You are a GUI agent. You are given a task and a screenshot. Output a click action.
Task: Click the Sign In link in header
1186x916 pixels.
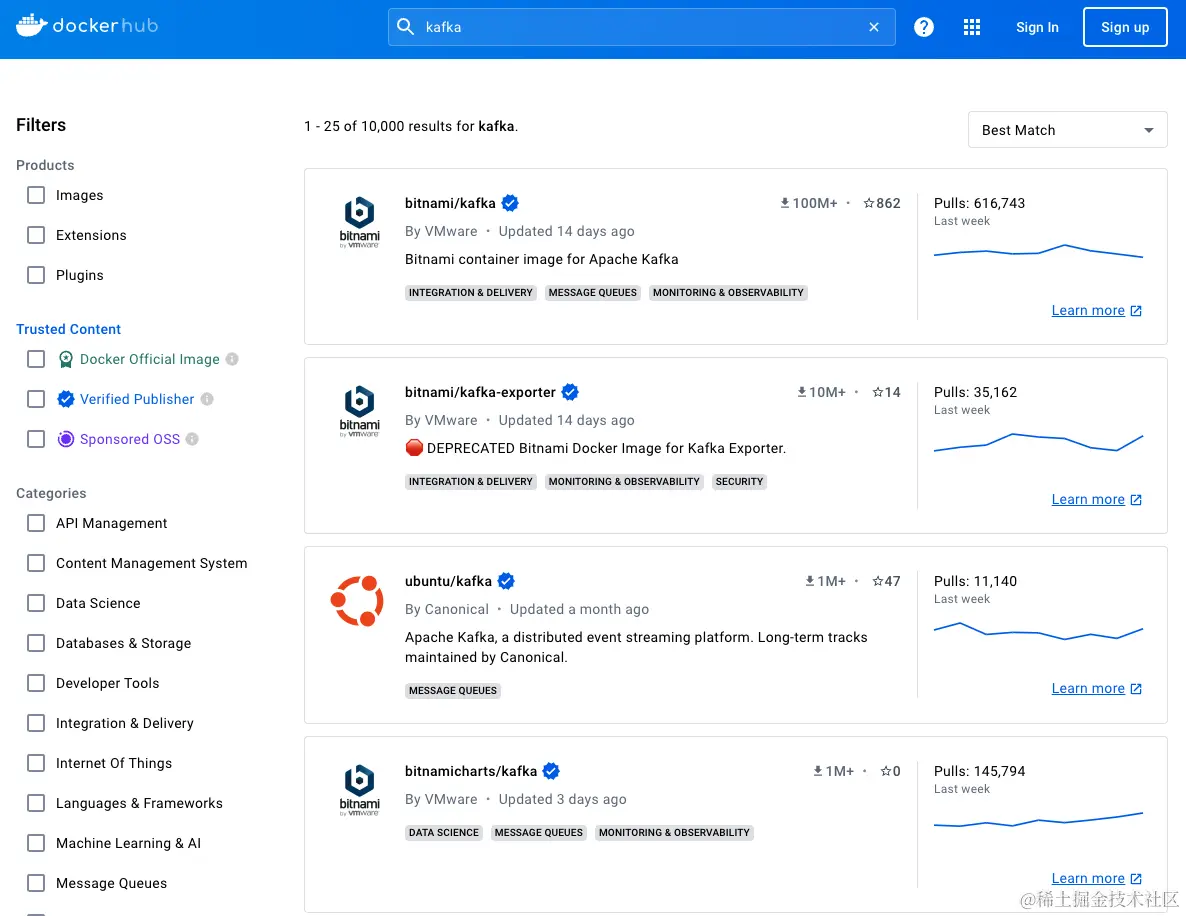tap(1037, 27)
